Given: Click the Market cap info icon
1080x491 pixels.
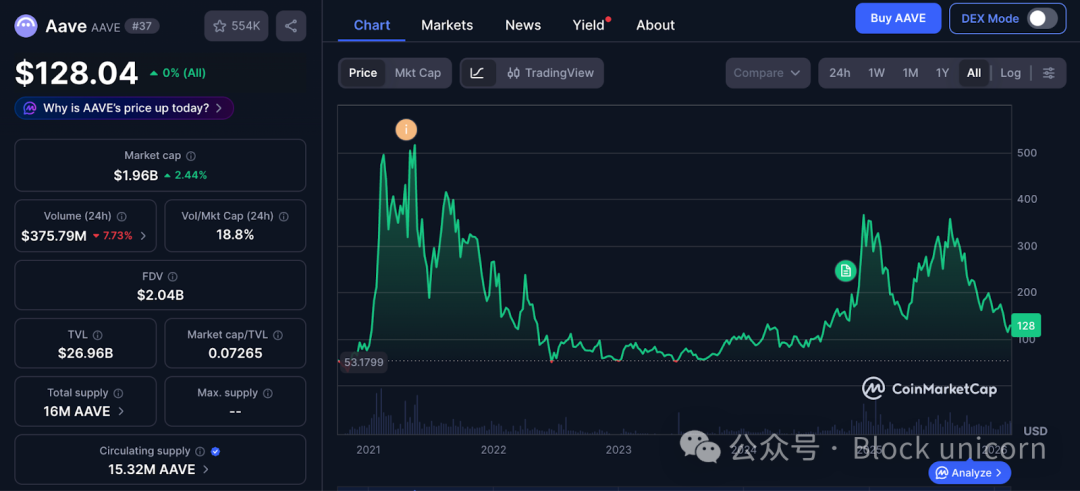Looking at the screenshot, I should coord(191,156).
